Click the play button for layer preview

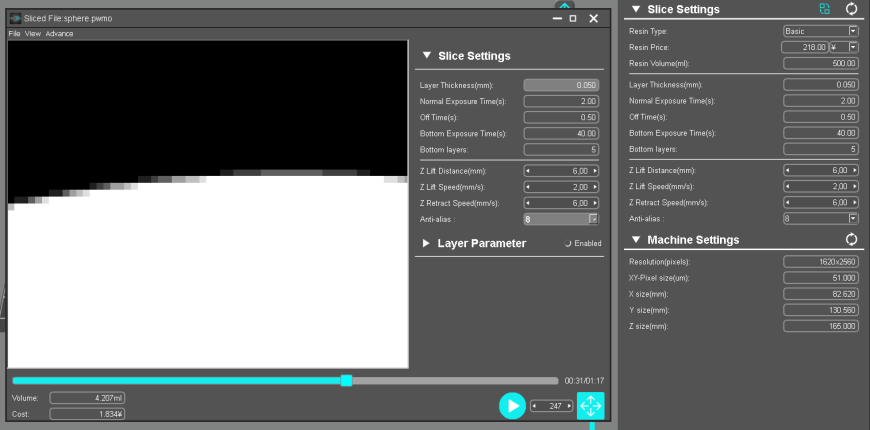pos(512,406)
